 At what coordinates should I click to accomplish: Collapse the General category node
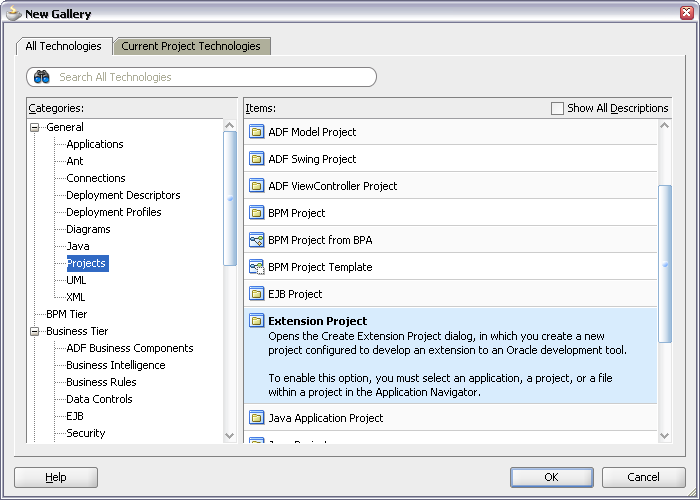click(x=36, y=127)
